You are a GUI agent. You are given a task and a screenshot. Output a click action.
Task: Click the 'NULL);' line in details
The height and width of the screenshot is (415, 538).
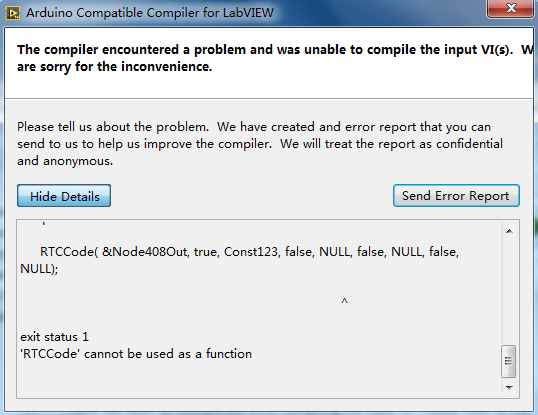[x=39, y=269]
